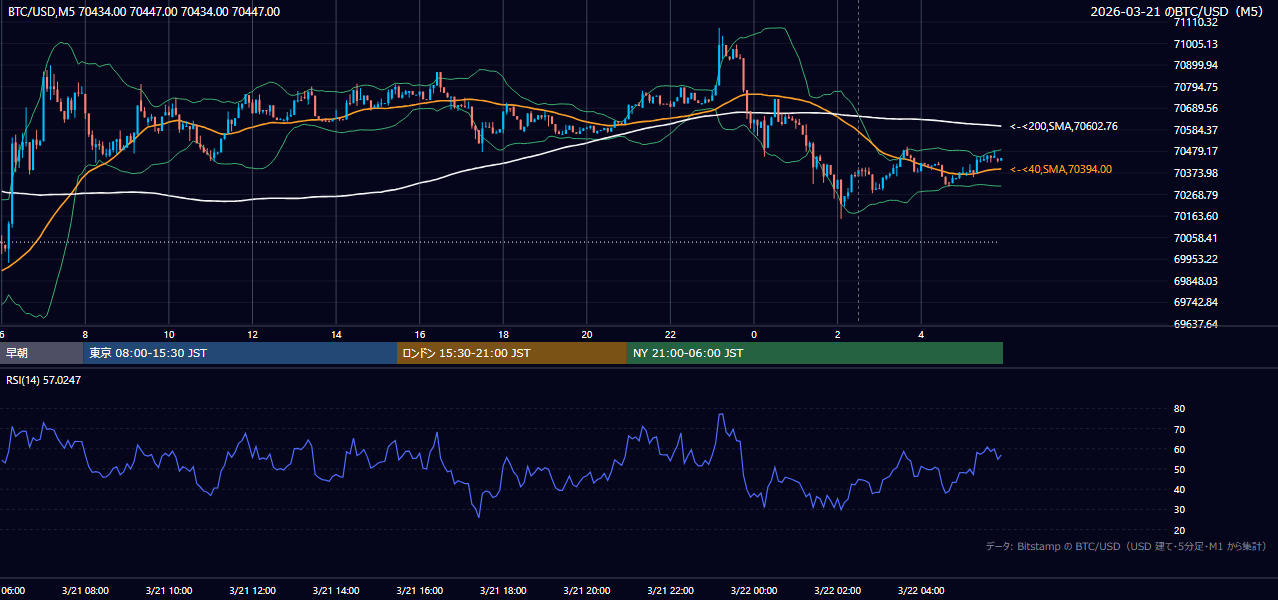1278x600 pixels.
Task: Click the BTC/USD,M5 OHLC header text
Action: pyautogui.click(x=144, y=11)
